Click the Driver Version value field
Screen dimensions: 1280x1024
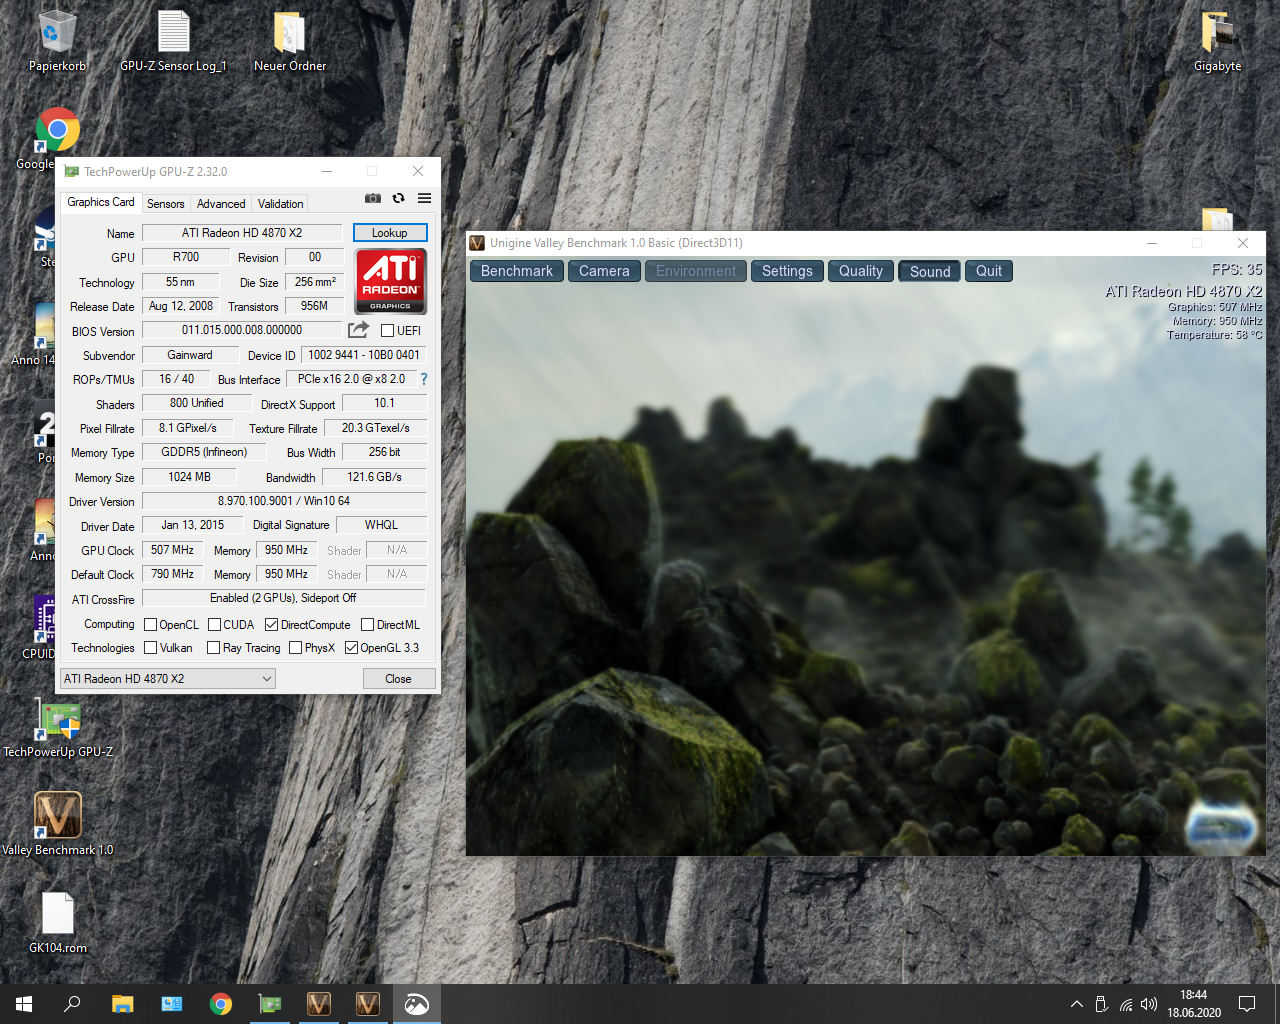(284, 501)
